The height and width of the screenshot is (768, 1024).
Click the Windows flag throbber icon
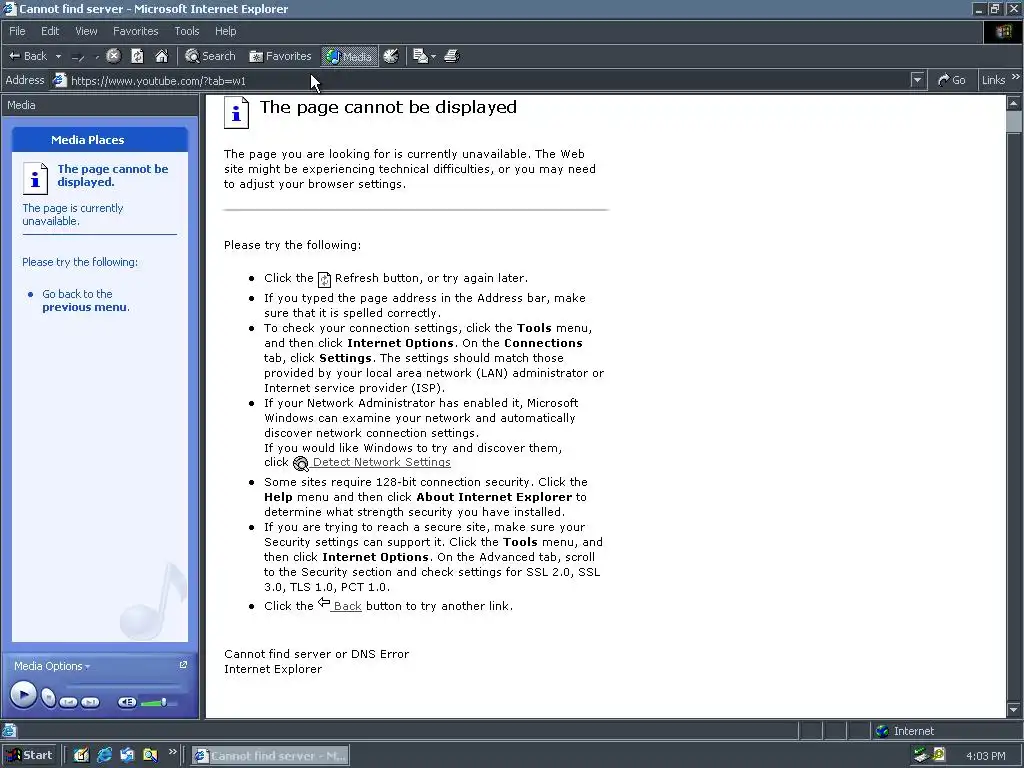pos(1002,32)
